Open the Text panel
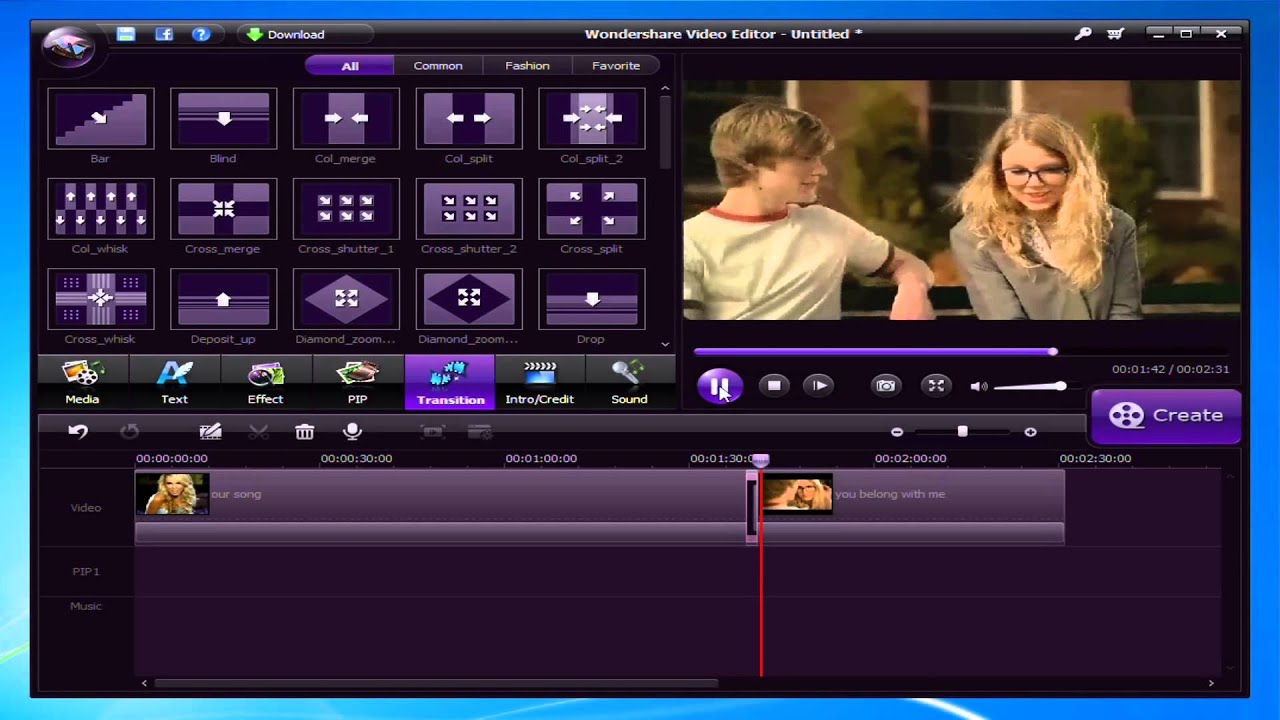 174,382
